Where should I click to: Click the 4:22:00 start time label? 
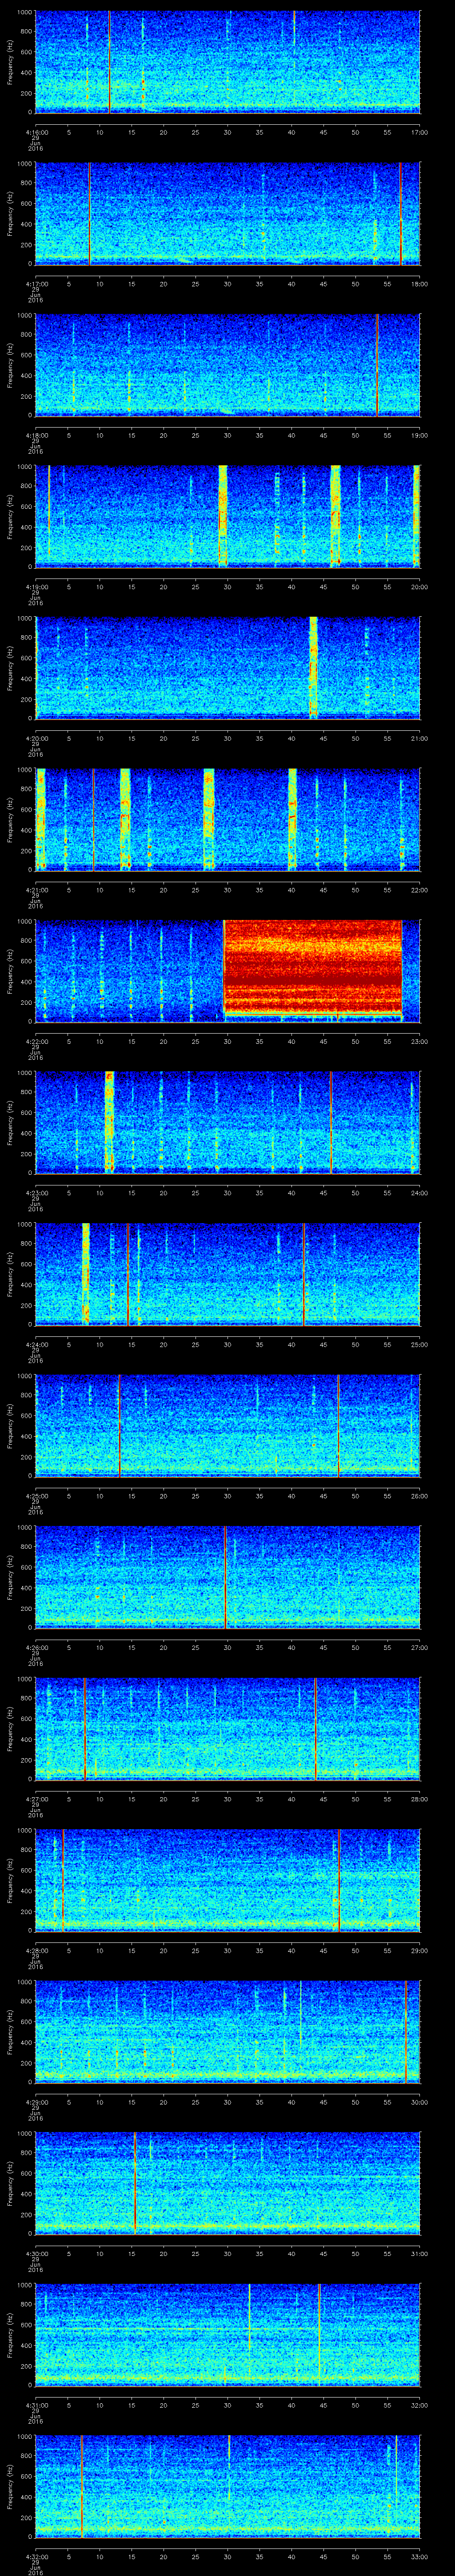tap(36, 1041)
